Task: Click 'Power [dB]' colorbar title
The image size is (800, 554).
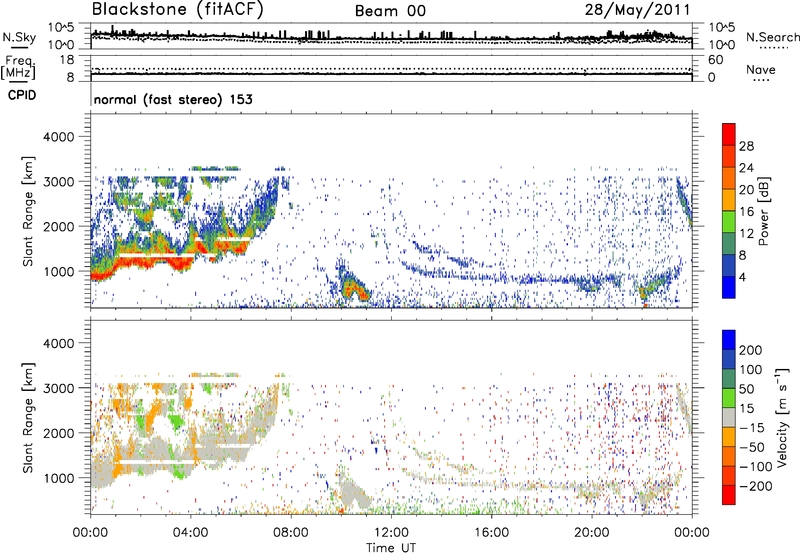Action: pos(763,211)
